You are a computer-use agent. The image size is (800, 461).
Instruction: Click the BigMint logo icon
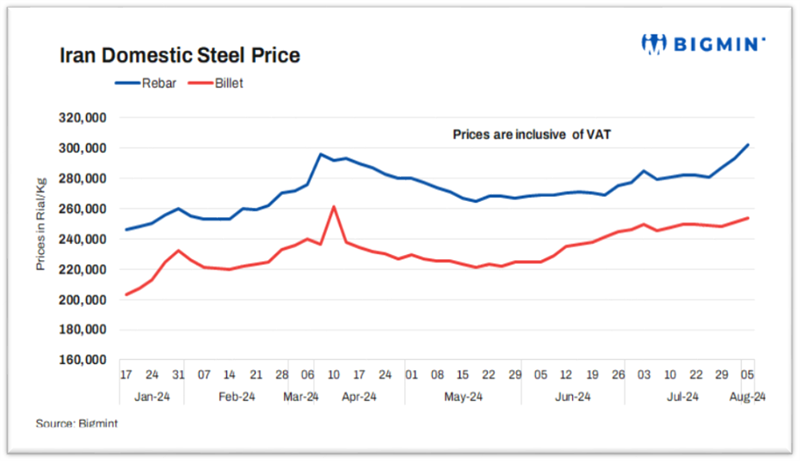click(x=654, y=44)
